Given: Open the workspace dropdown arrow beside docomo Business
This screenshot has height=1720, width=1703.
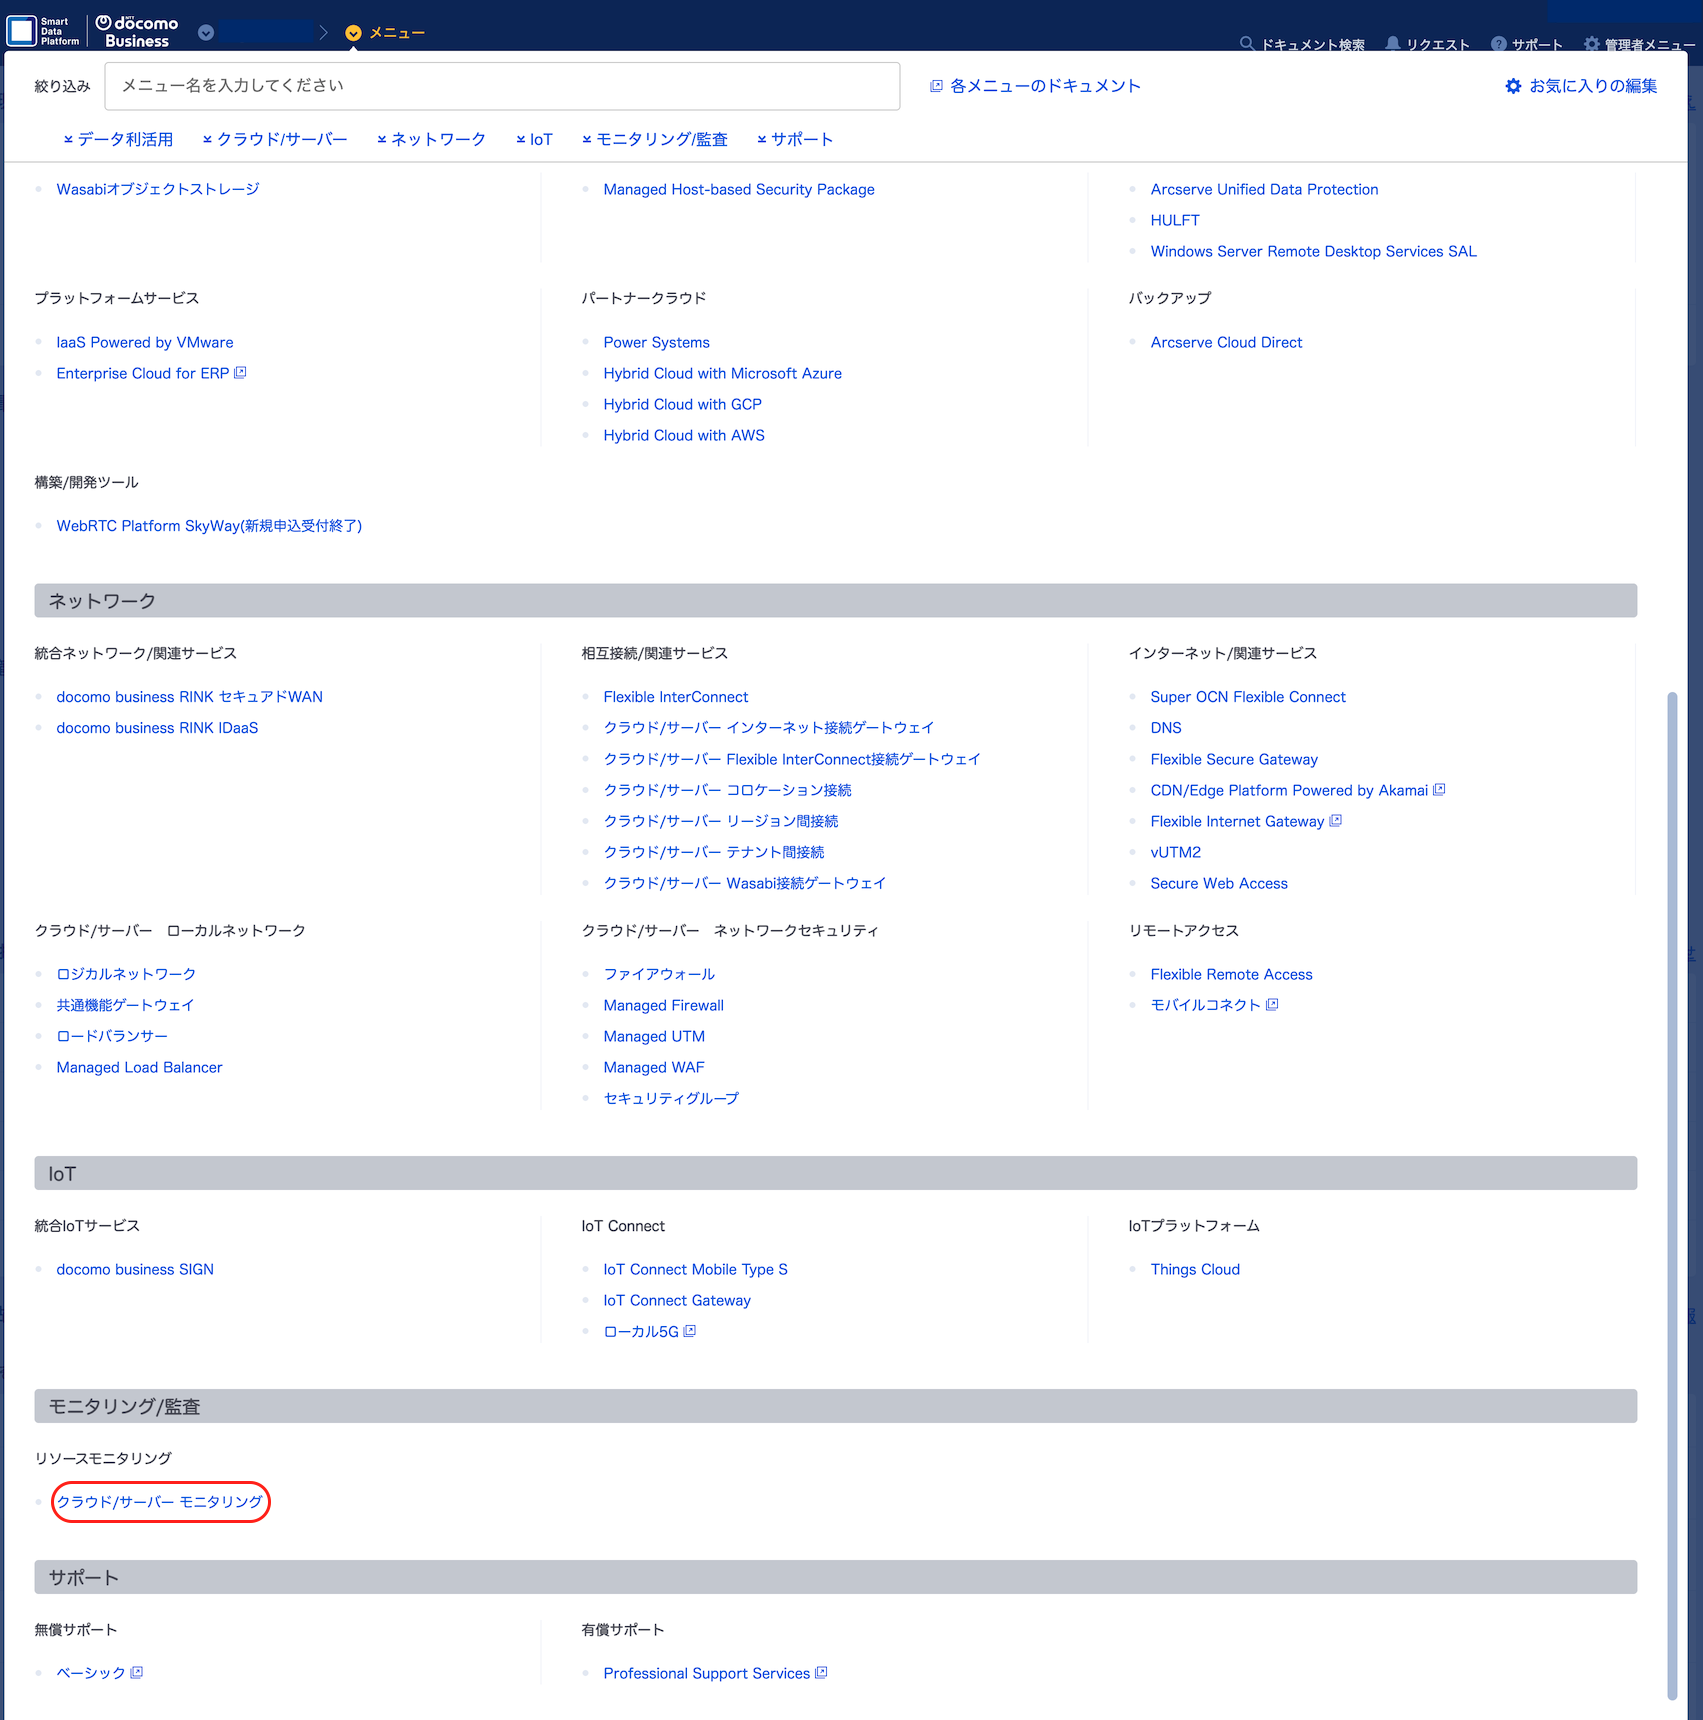Looking at the screenshot, I should 206,32.
